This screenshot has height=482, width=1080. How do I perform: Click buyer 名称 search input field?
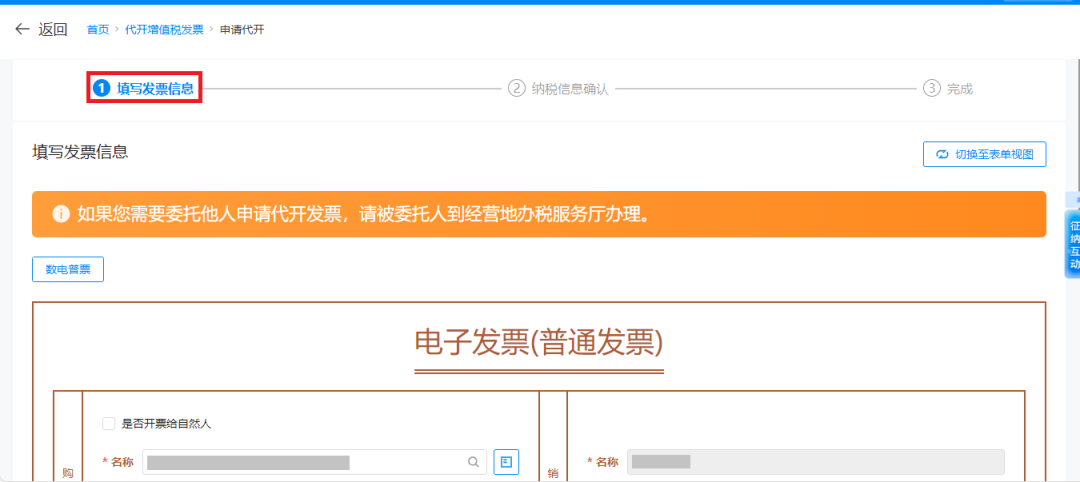[315, 462]
